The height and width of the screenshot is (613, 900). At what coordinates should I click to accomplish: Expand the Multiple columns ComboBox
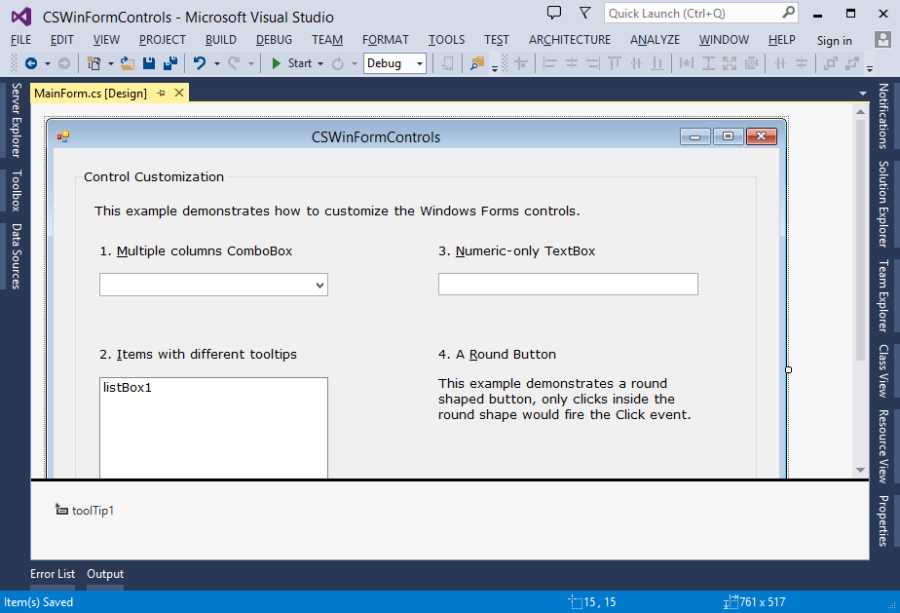(x=320, y=285)
